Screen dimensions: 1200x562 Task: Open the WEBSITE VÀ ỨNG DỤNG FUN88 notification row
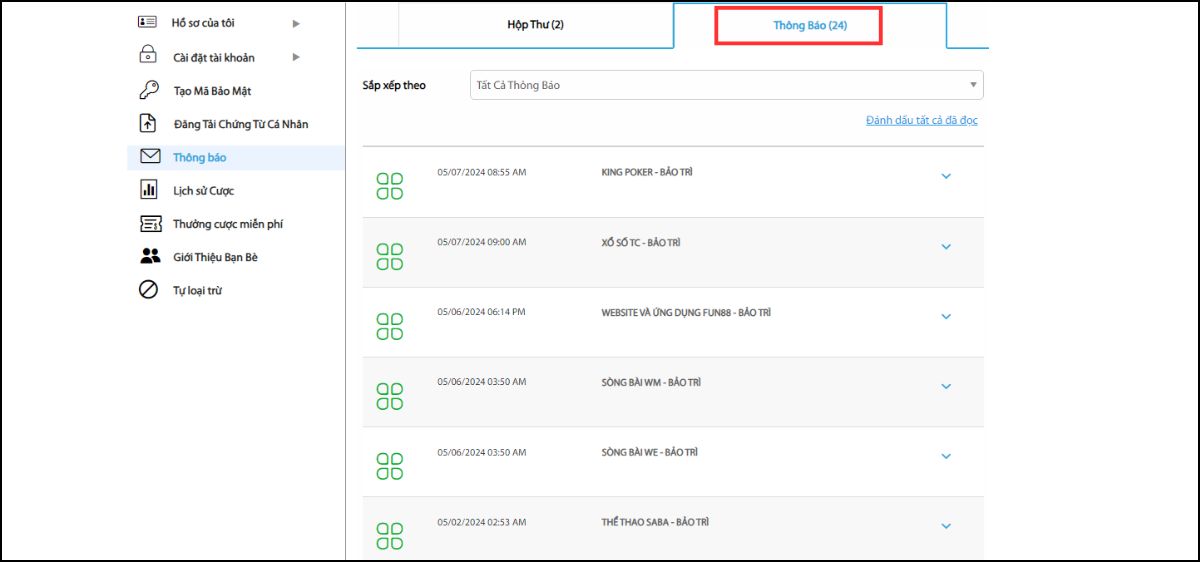(685, 313)
